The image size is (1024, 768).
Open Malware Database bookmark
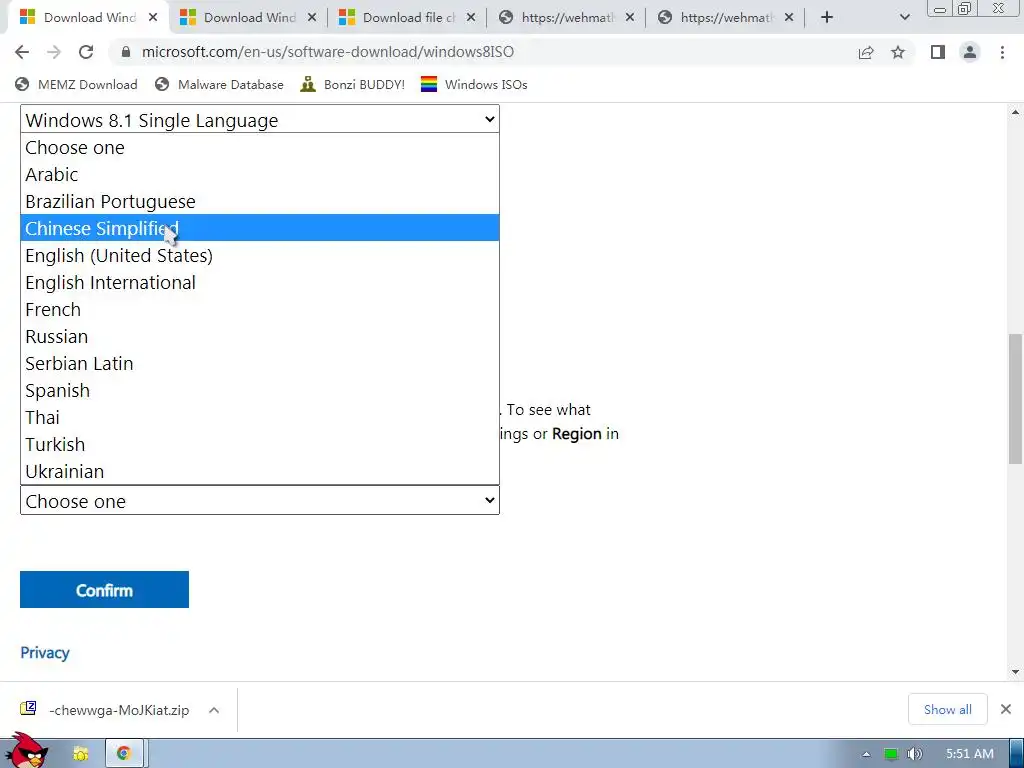[x=219, y=85]
